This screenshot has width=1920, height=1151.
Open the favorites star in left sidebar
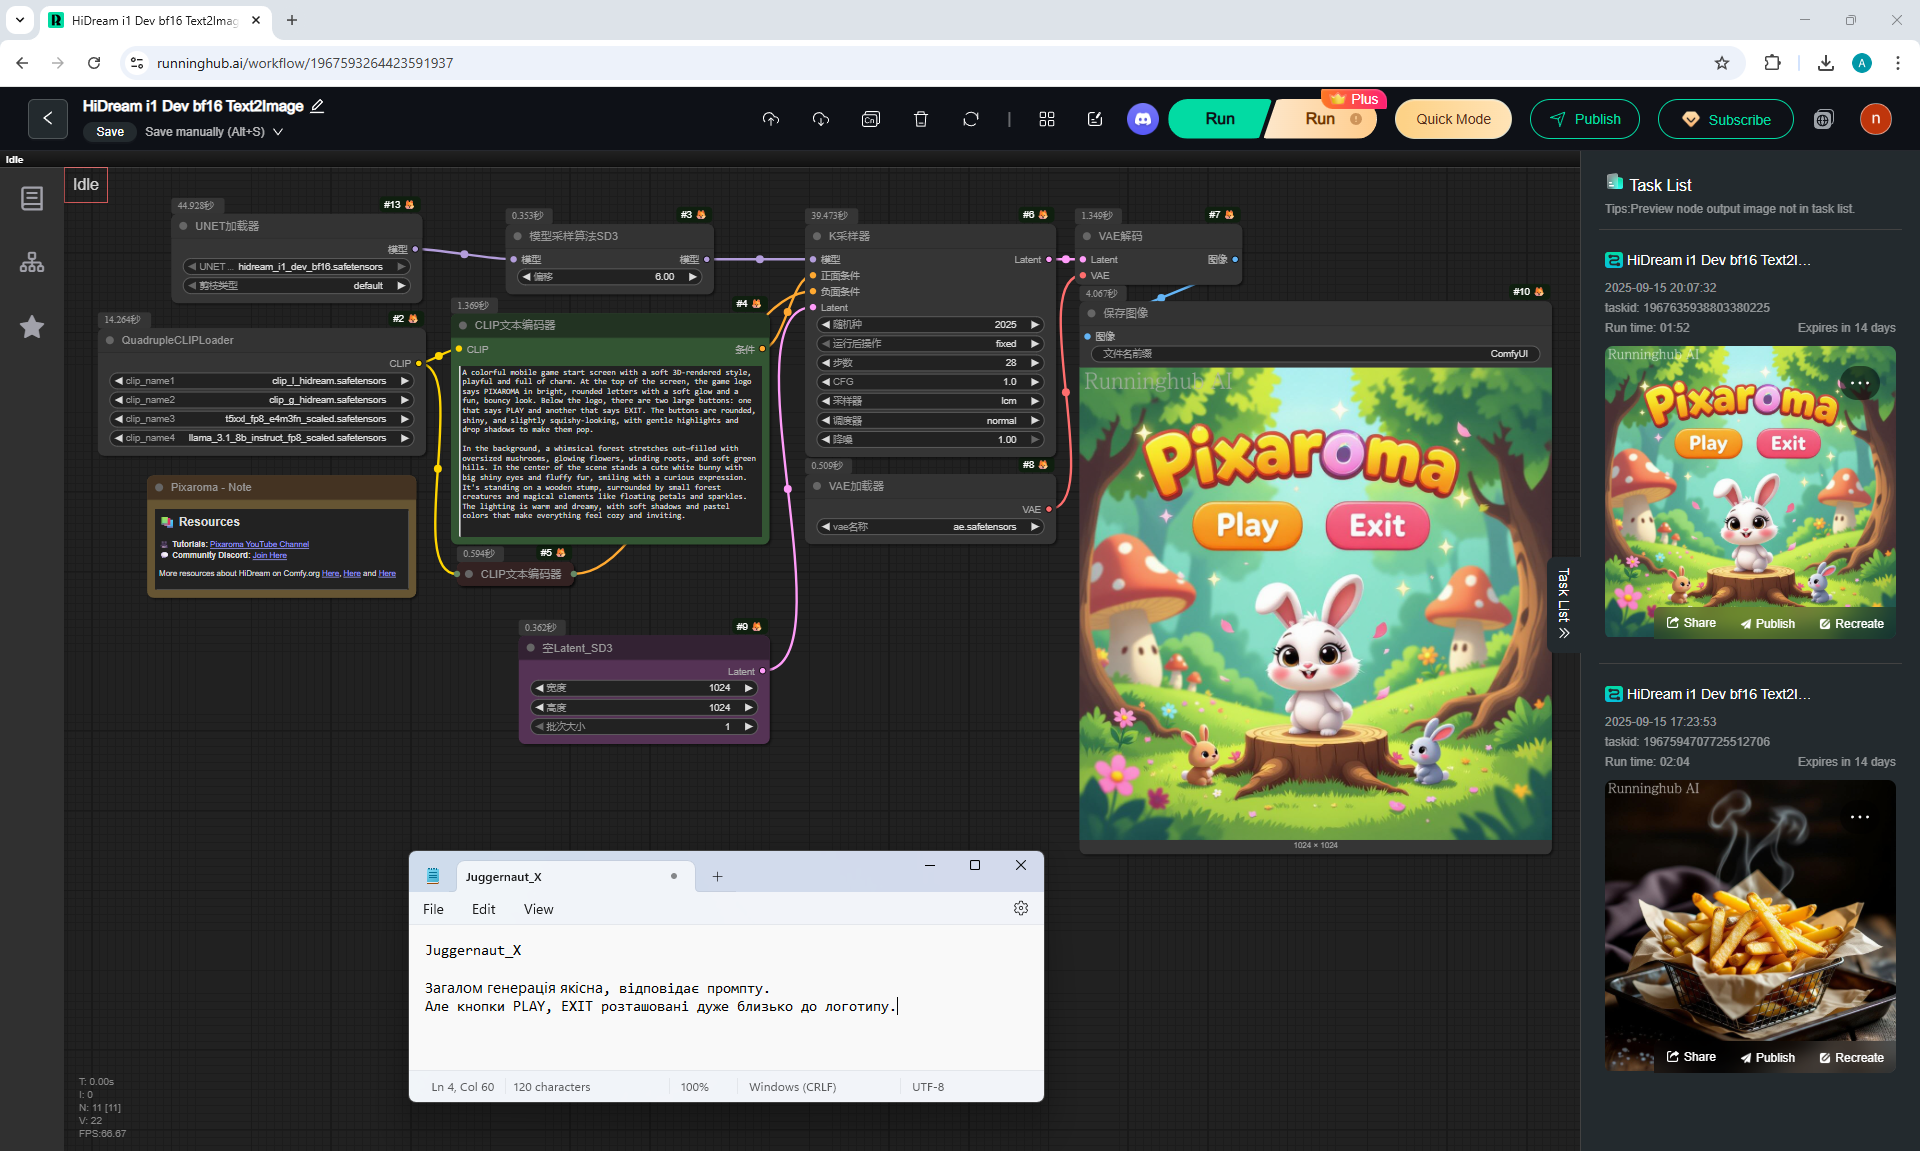[32, 327]
